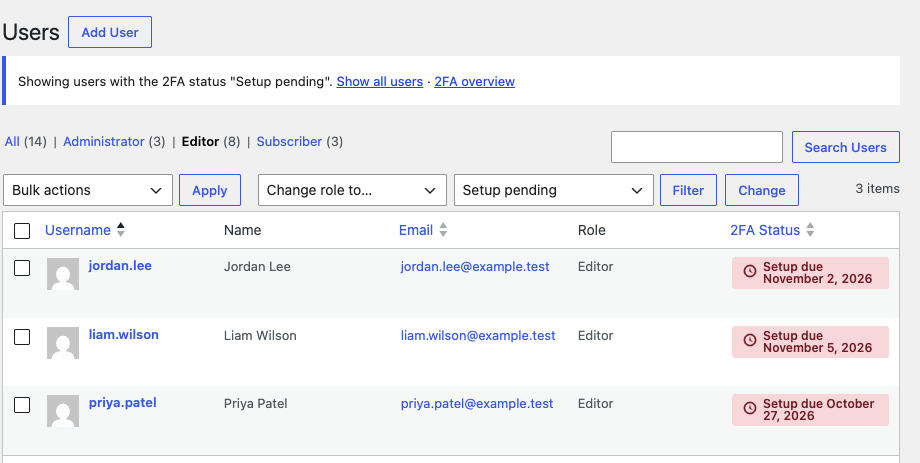Click priya.patel's avatar image
Screen dimensions: 920x463
coord(63,411)
